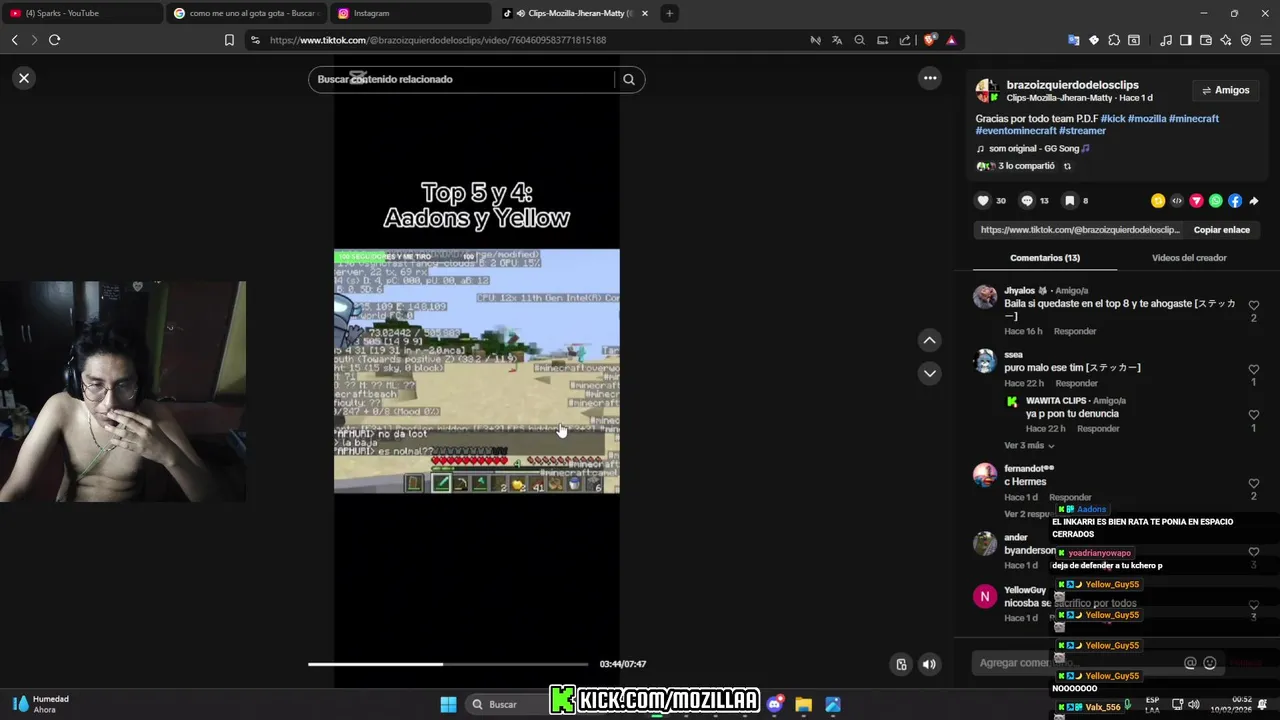Like fernandot's comment with its heart
Viewport: 1280px width, 720px height.
tap(1254, 484)
